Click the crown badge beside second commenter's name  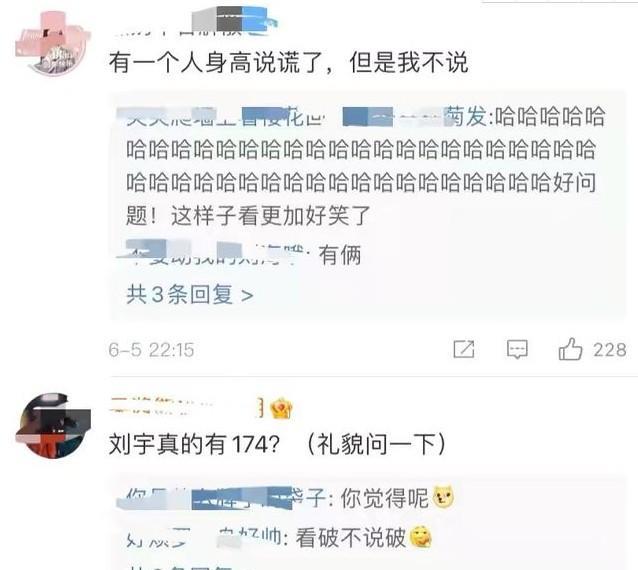click(x=282, y=408)
